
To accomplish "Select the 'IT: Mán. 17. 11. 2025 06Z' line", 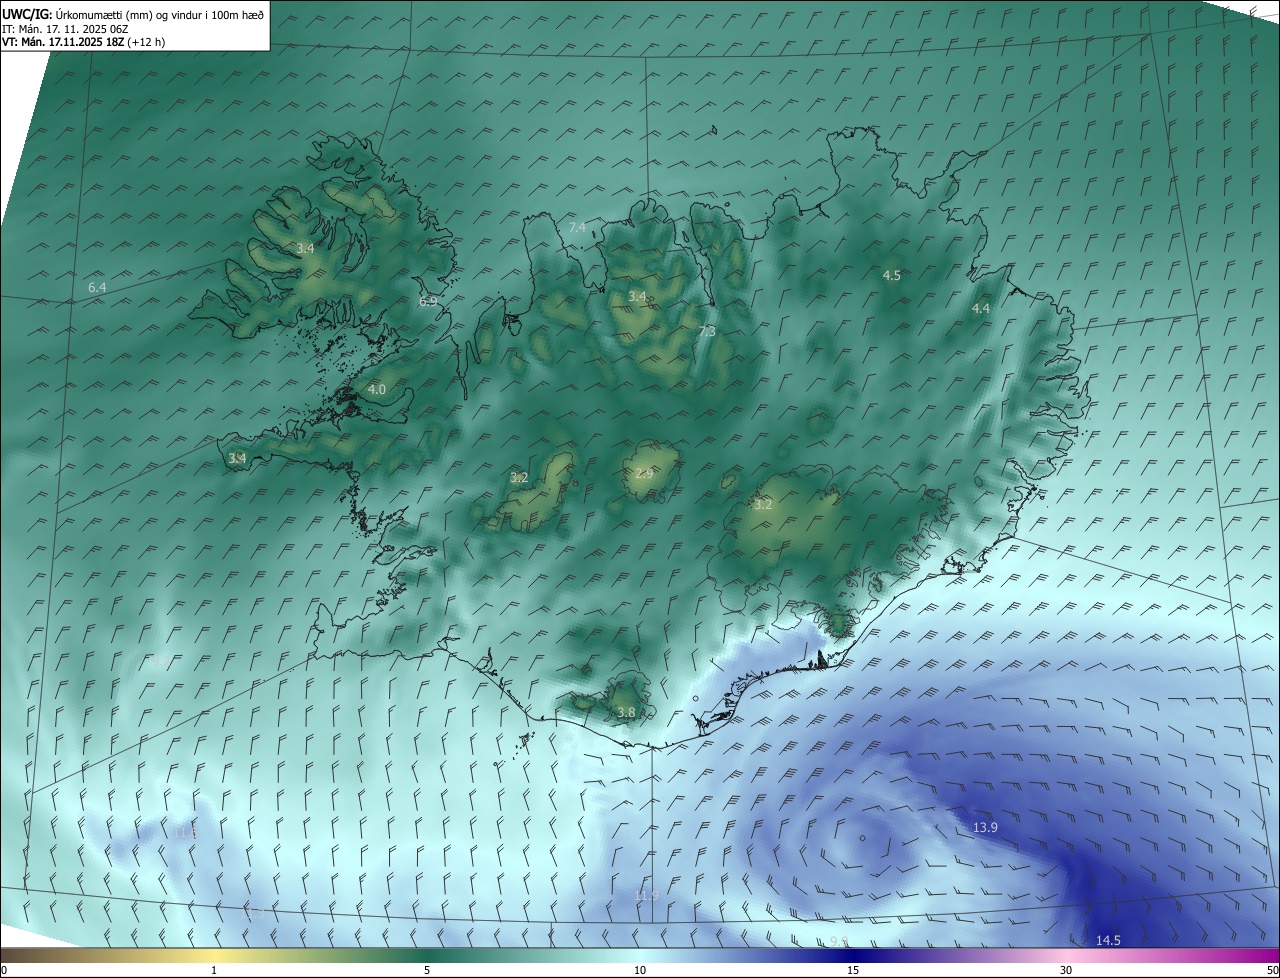I will [65, 29].
